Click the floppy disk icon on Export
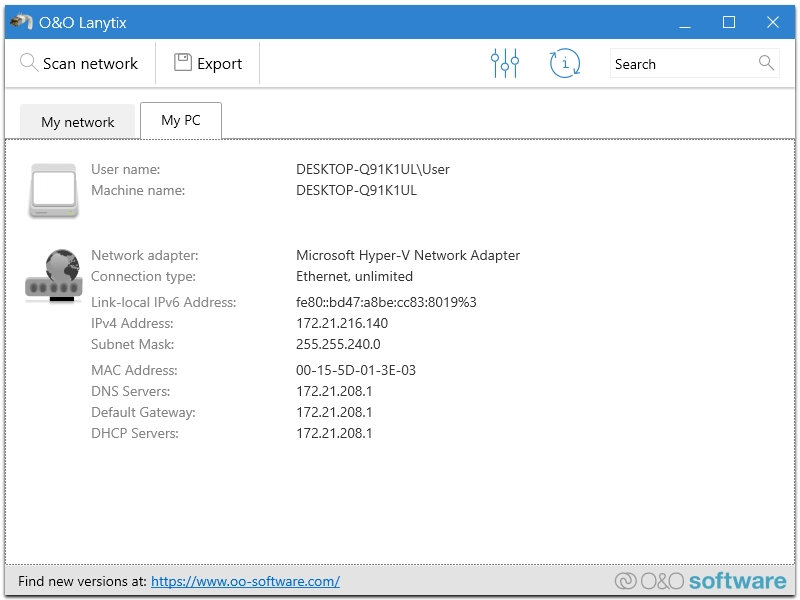 183,62
